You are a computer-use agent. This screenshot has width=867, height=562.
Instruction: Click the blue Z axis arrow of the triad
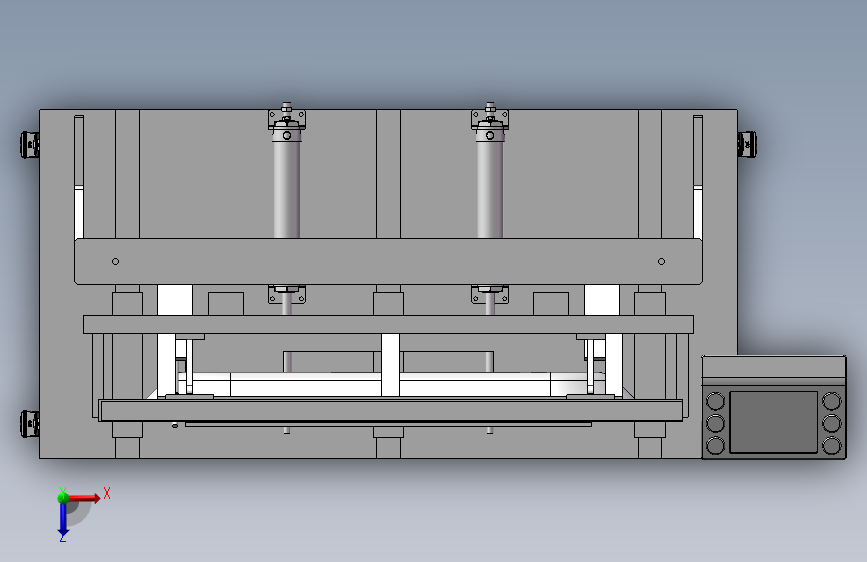(x=63, y=519)
